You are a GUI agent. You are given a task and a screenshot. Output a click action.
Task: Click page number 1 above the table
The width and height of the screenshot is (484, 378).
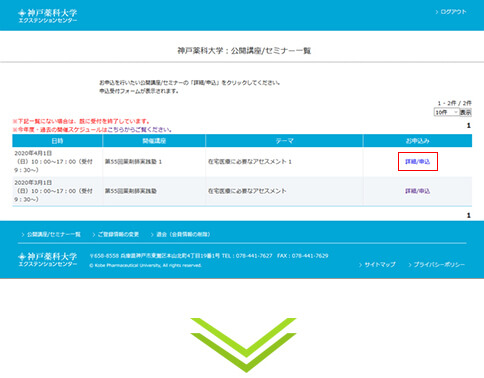click(468, 126)
